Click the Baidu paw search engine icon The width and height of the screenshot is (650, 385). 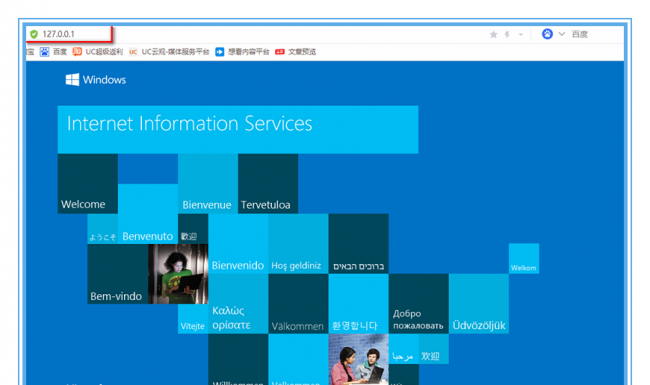[x=547, y=34]
